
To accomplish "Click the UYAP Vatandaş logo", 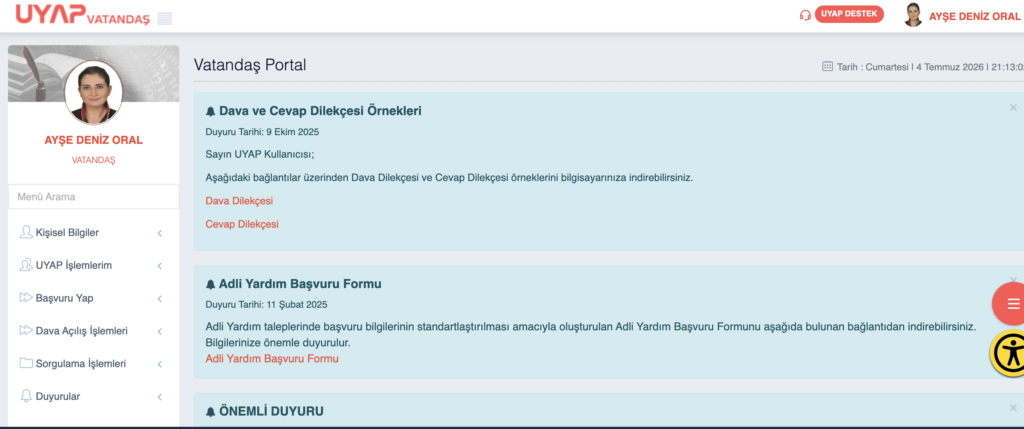I will click(x=83, y=14).
